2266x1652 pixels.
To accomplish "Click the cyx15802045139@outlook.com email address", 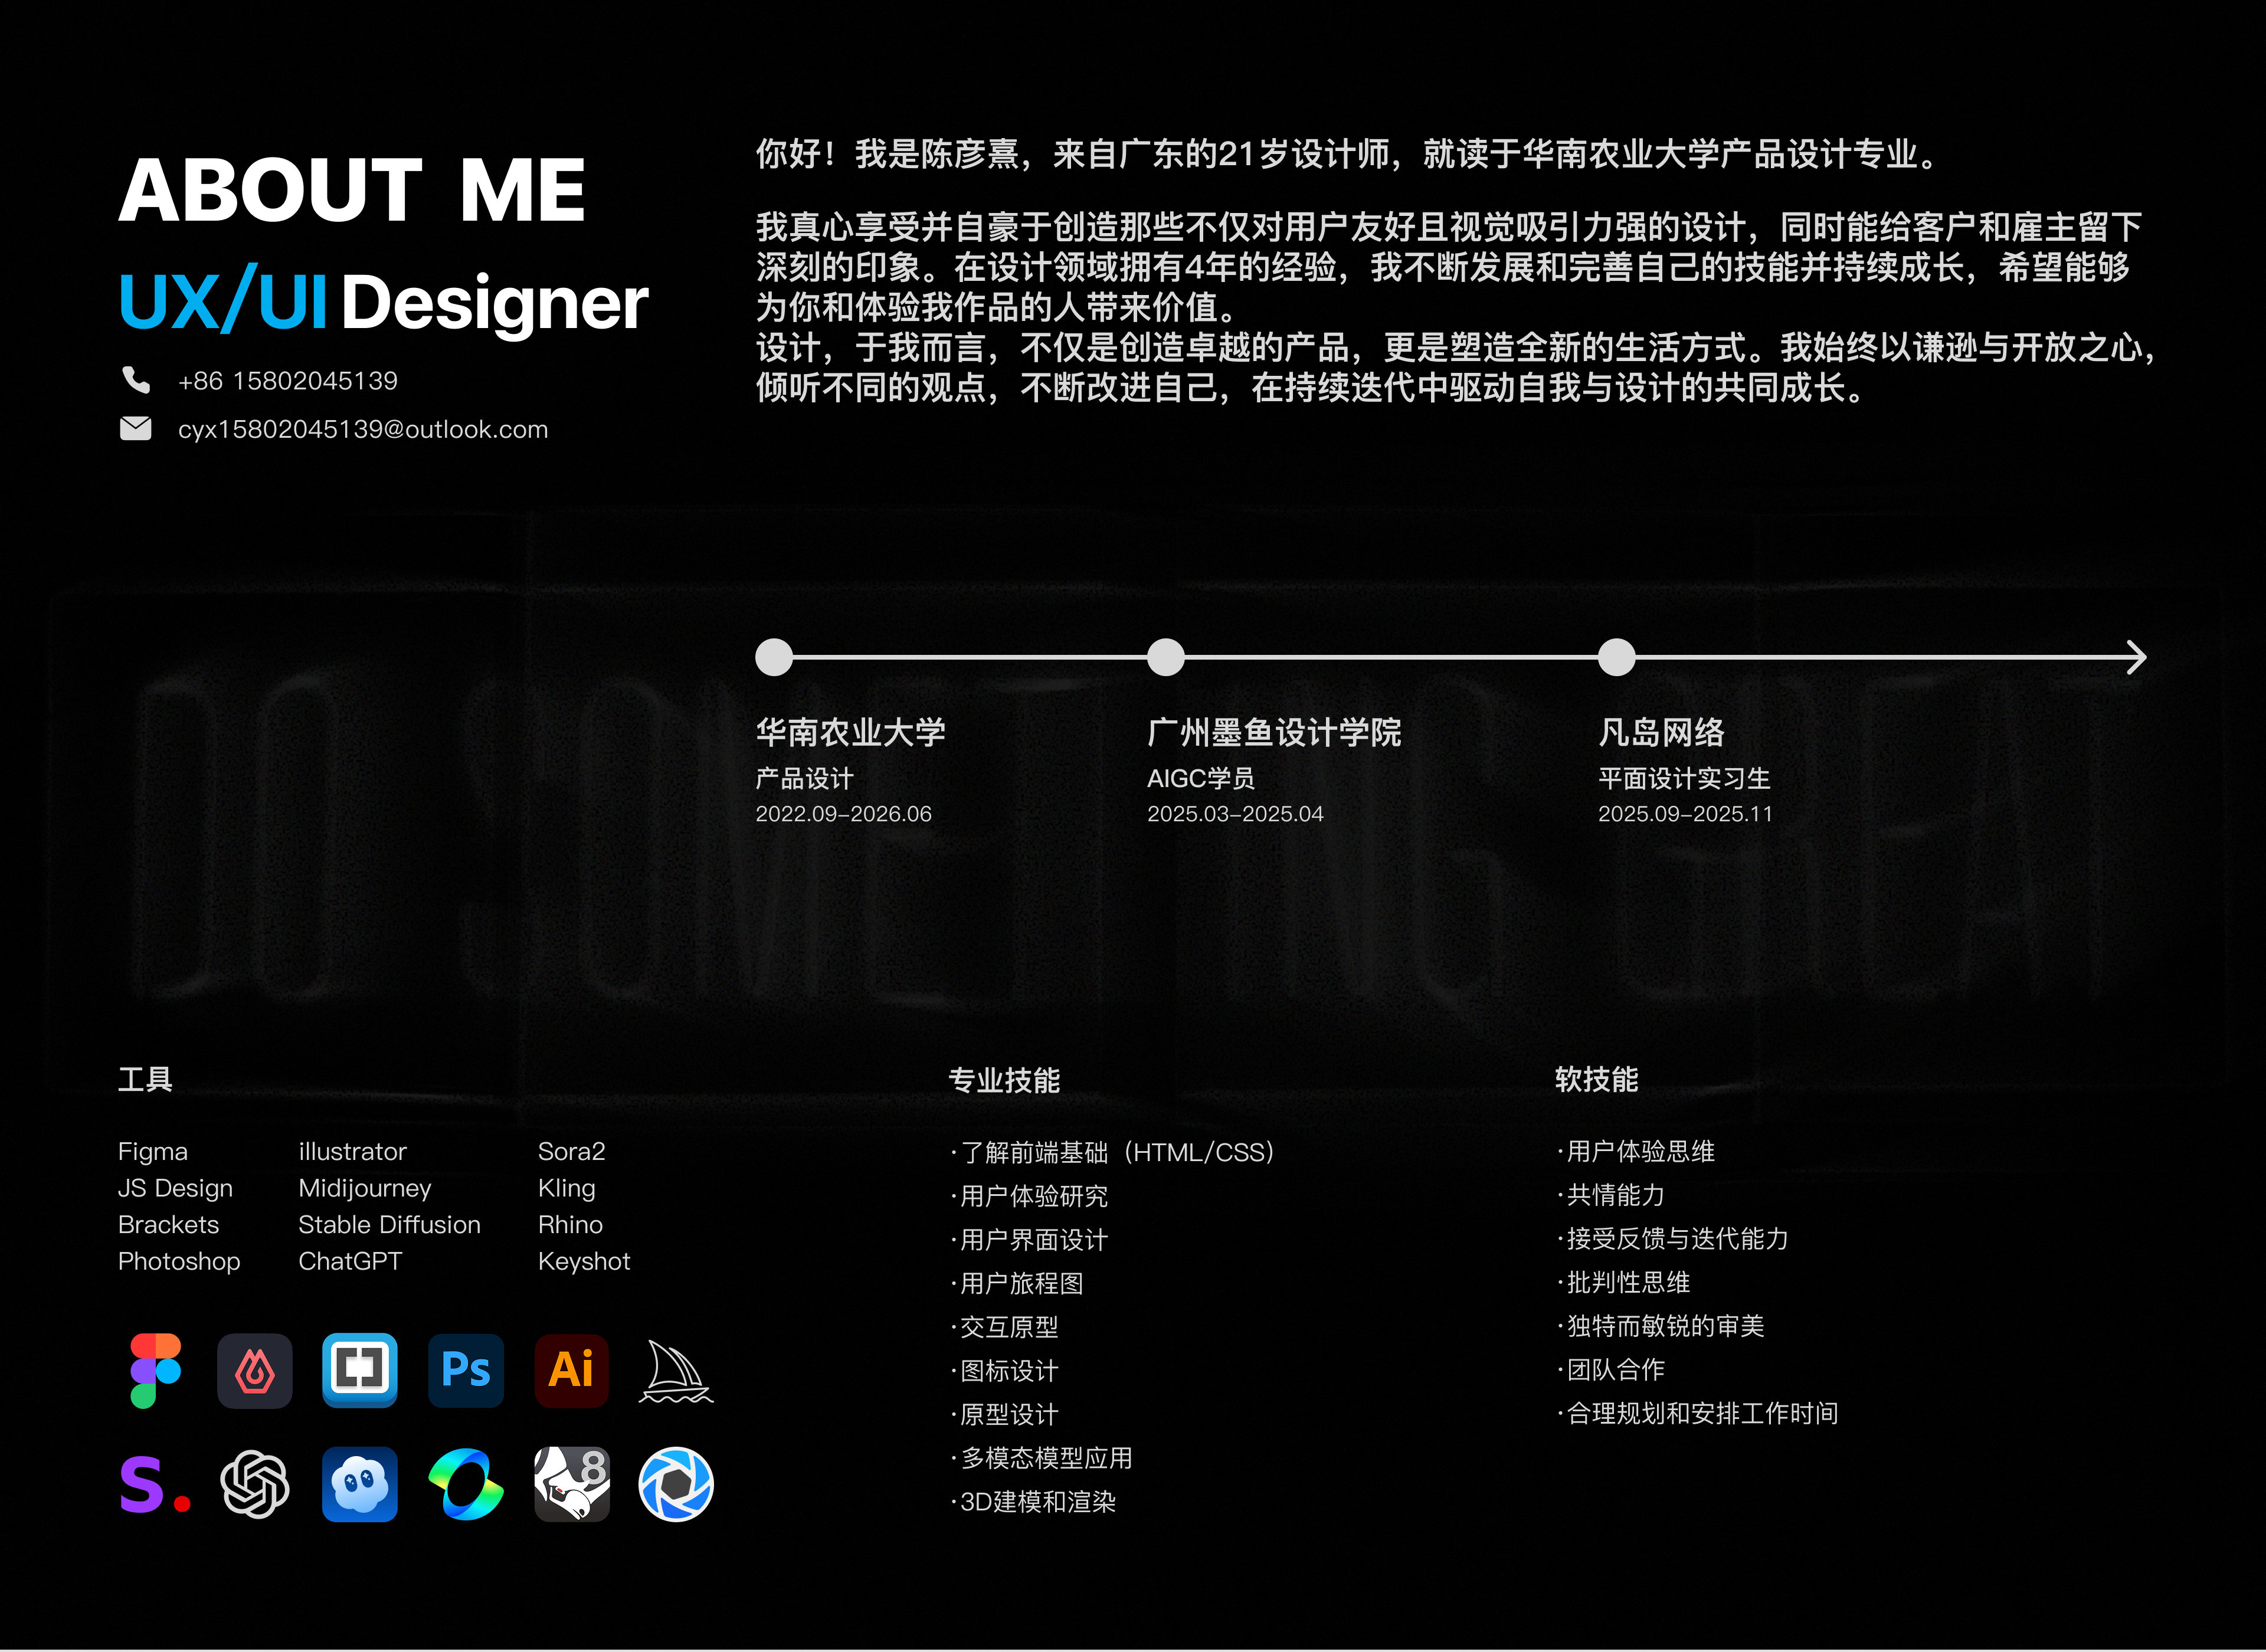I will coord(363,429).
